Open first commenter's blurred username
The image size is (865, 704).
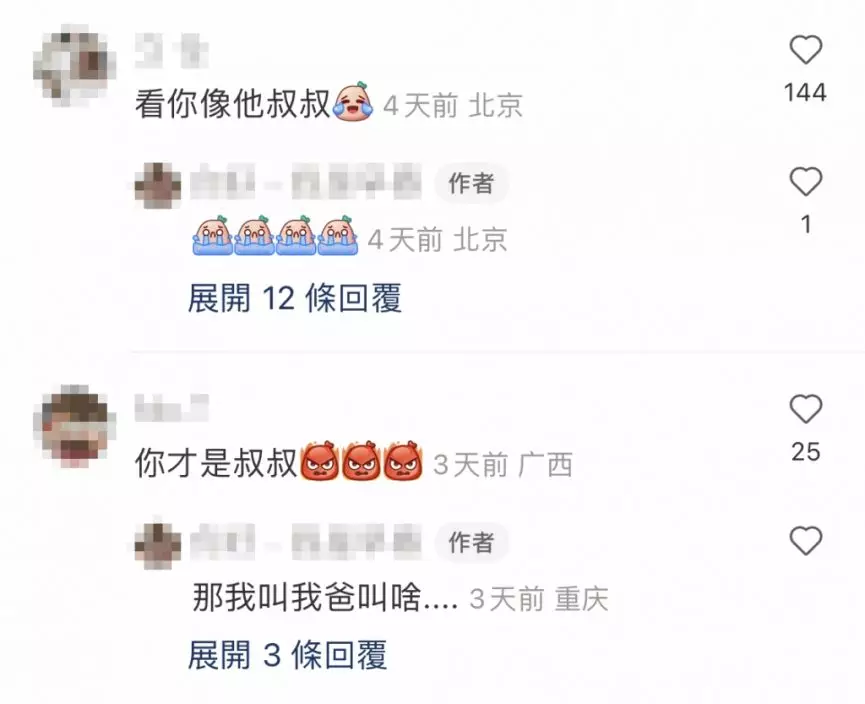tap(172, 50)
